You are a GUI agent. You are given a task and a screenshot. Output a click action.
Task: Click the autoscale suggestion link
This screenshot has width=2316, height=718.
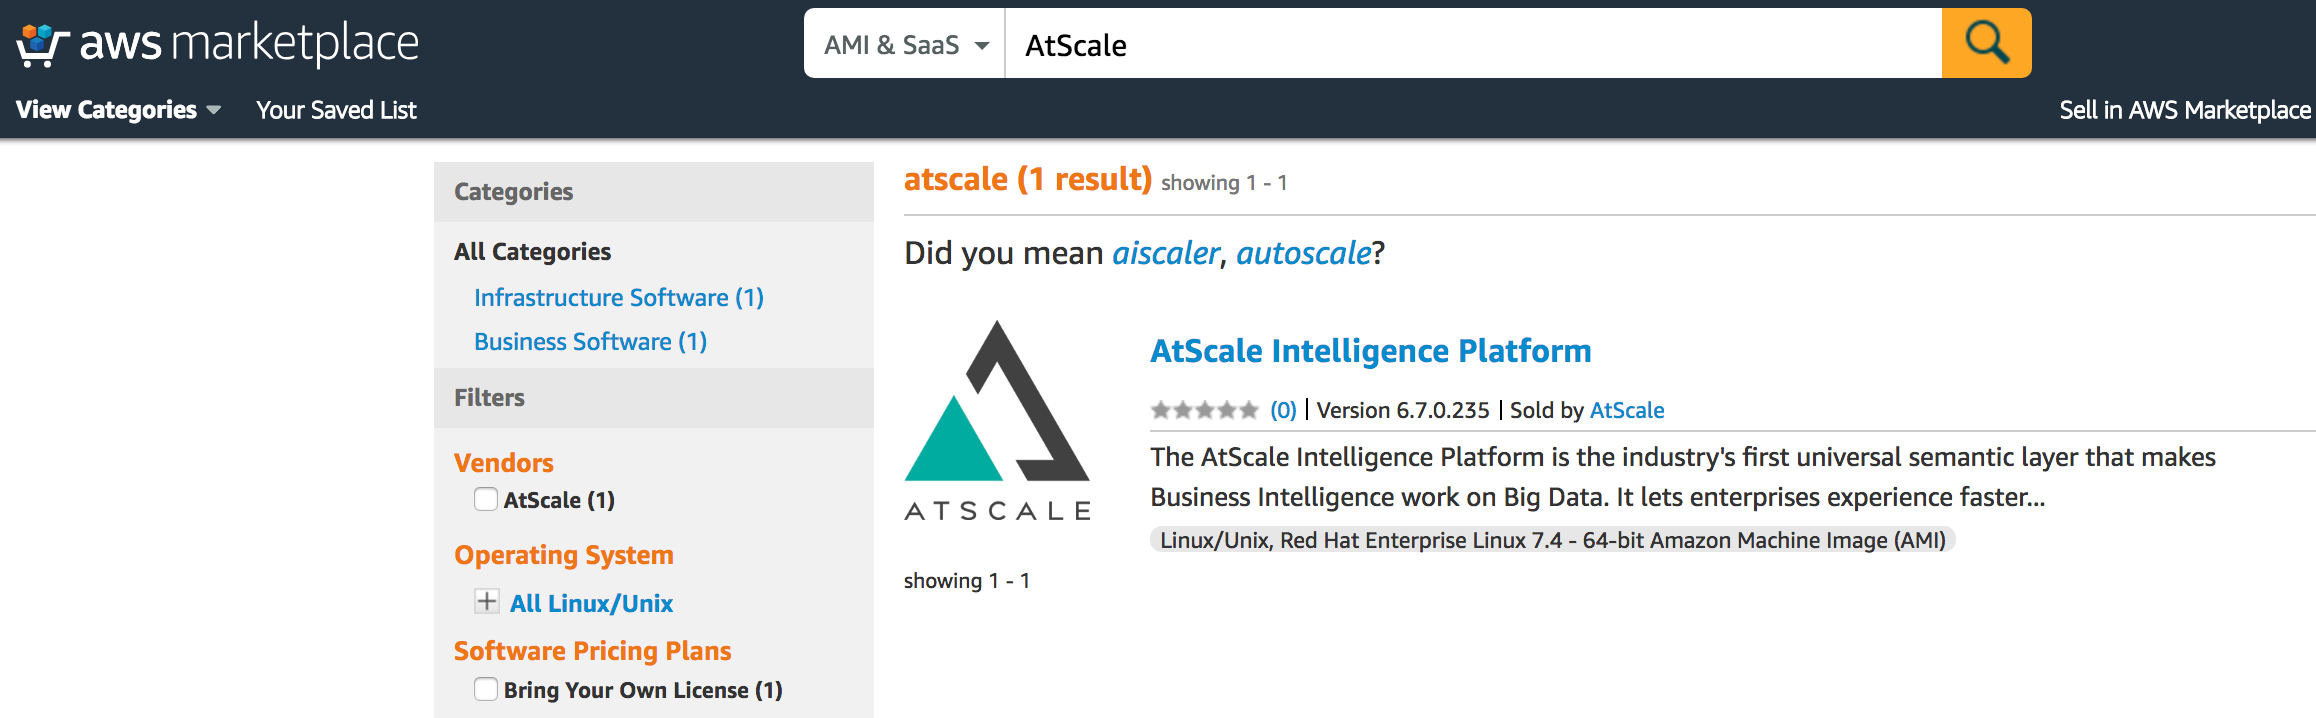click(1304, 253)
